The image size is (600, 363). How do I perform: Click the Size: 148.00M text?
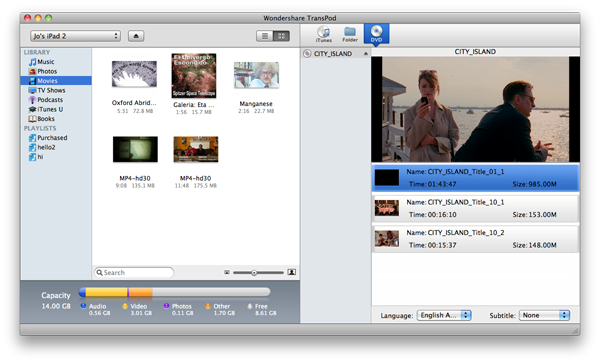[x=534, y=245]
